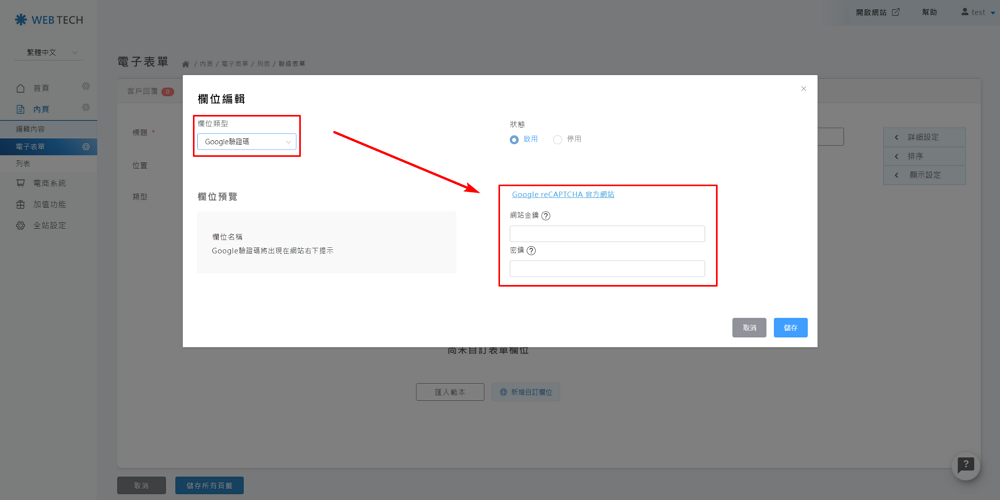Open the 繁體中文 language dropdown
The image size is (1000, 500).
(48, 51)
